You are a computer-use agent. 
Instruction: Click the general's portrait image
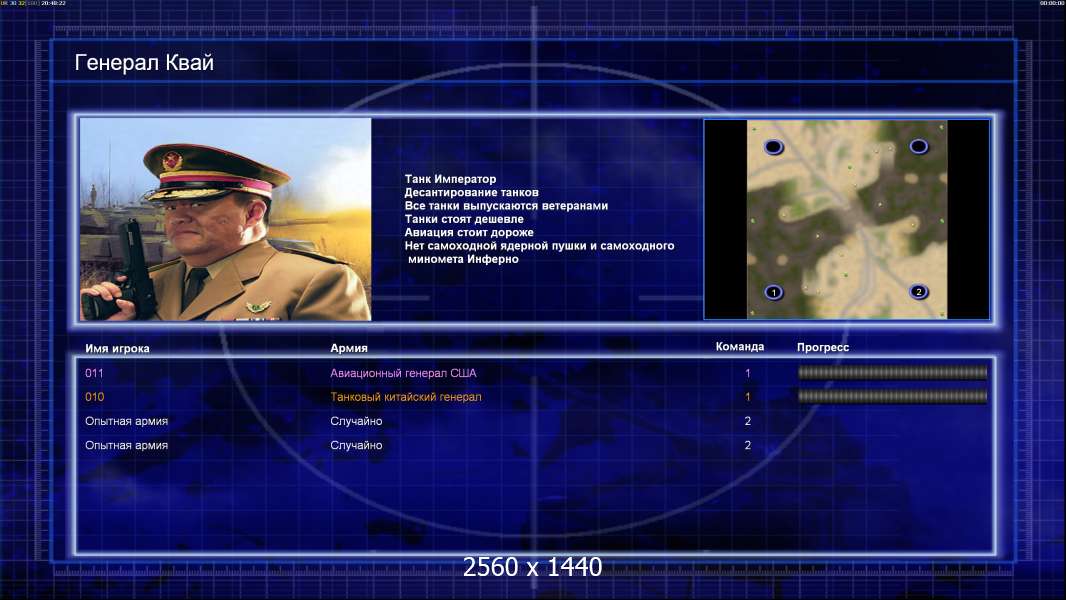coord(226,219)
